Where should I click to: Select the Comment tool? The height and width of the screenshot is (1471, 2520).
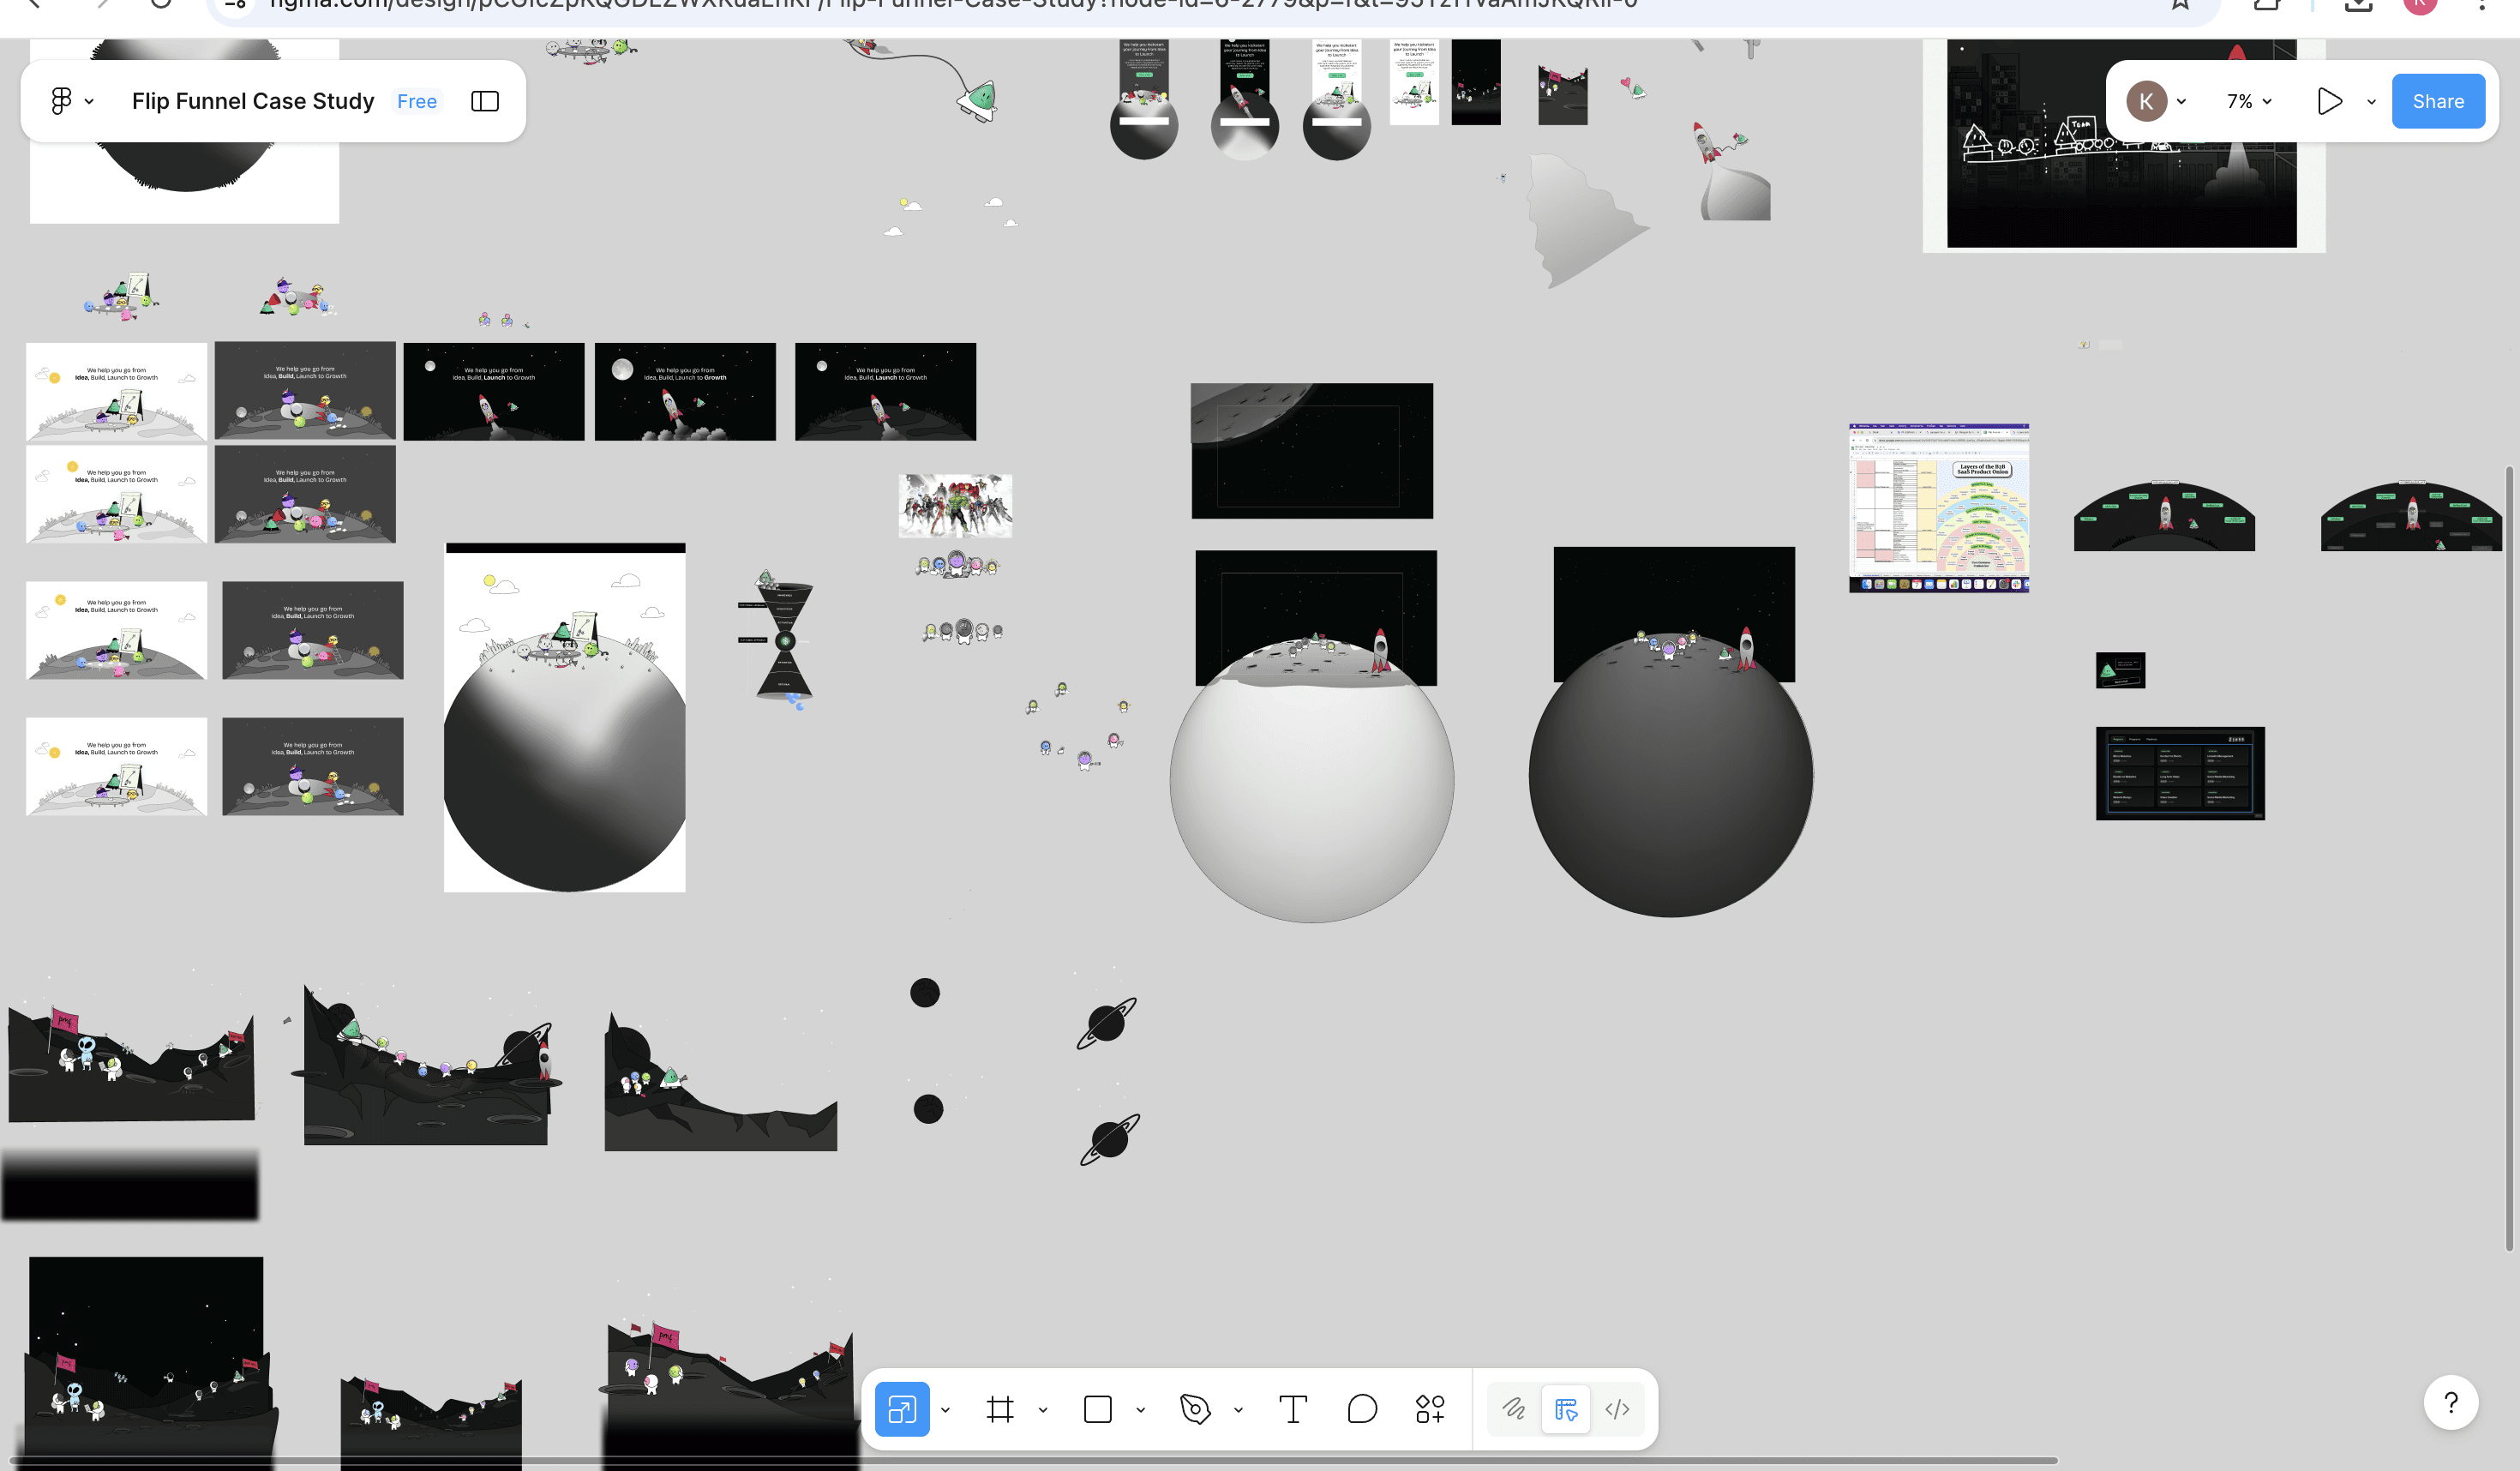point(1361,1409)
